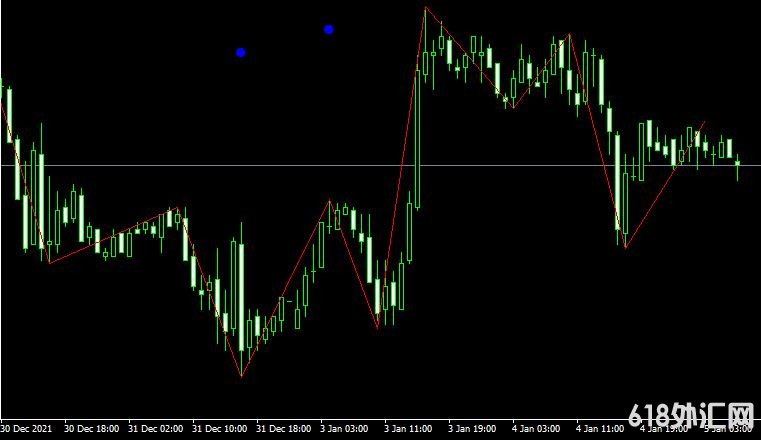The height and width of the screenshot is (440, 761).
Task: Click the '3 Jan 19:00' time axis label
Action: pyautogui.click(x=472, y=429)
